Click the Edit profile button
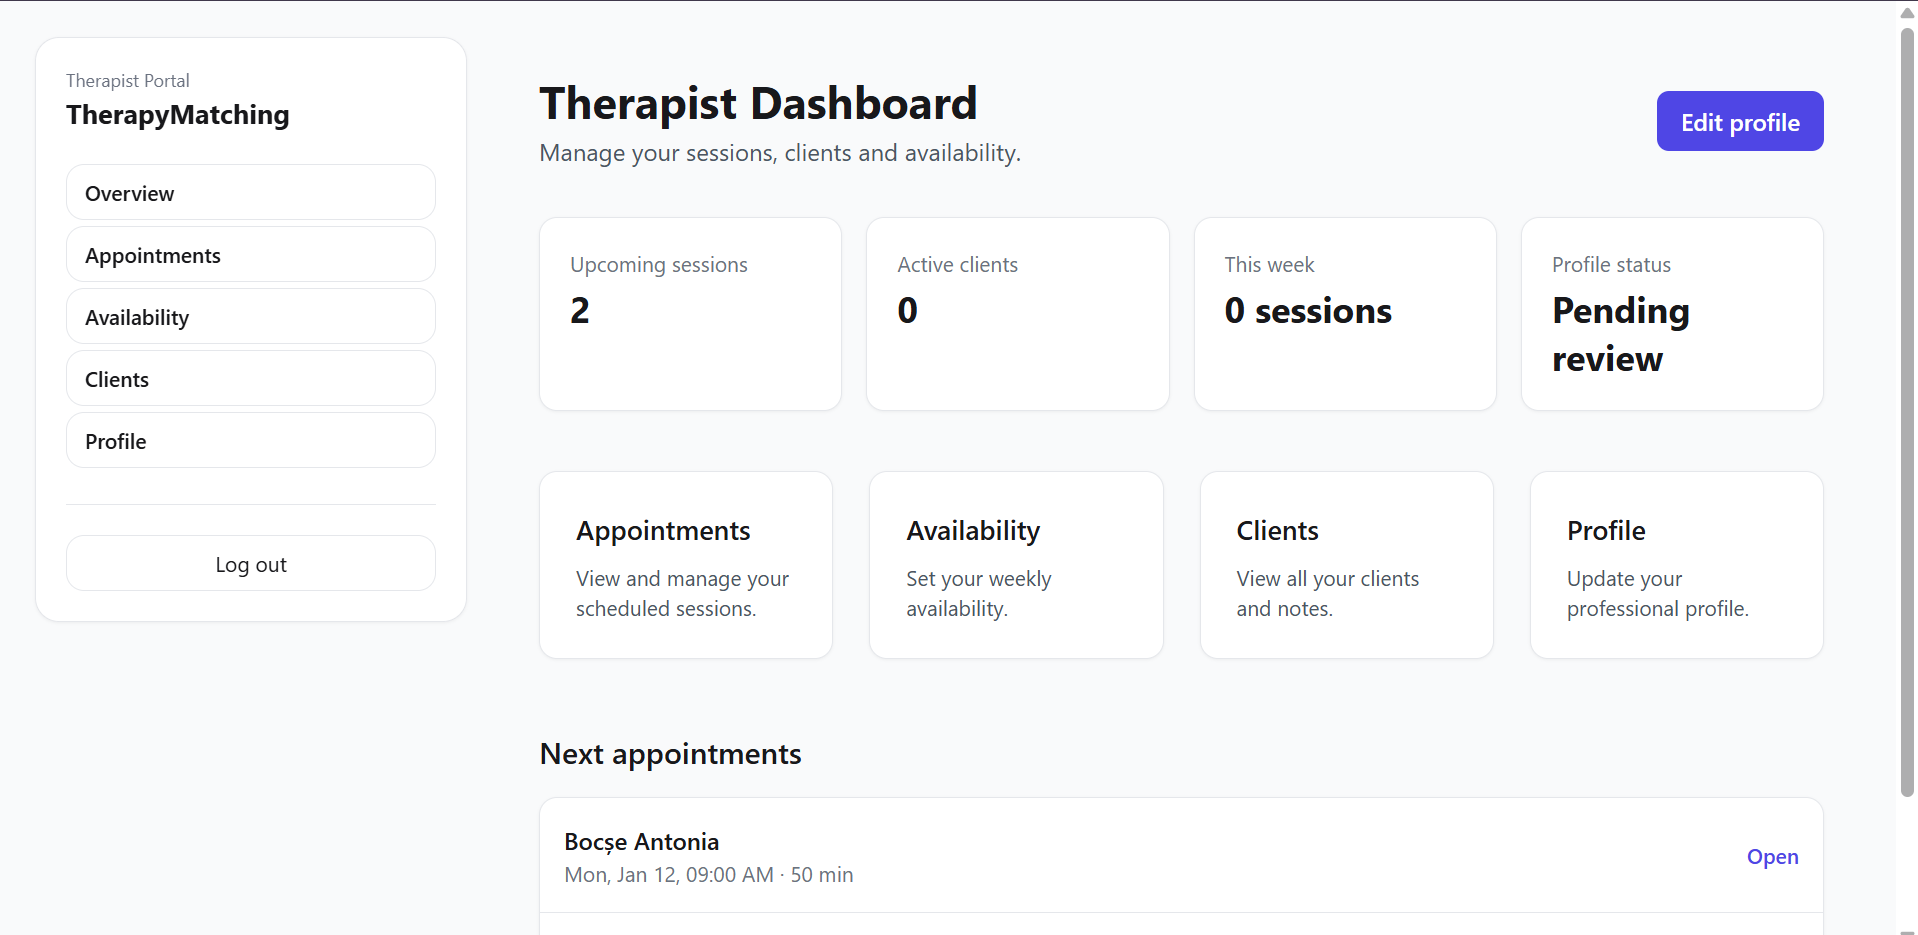Viewport: 1918px width, 935px height. click(x=1739, y=122)
